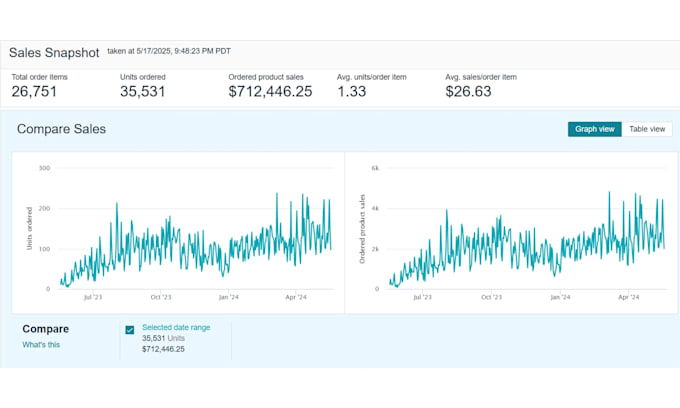The height and width of the screenshot is (408, 680).
Task: Click the 35,531 Units text under Compare
Action: pyautogui.click(x=163, y=338)
